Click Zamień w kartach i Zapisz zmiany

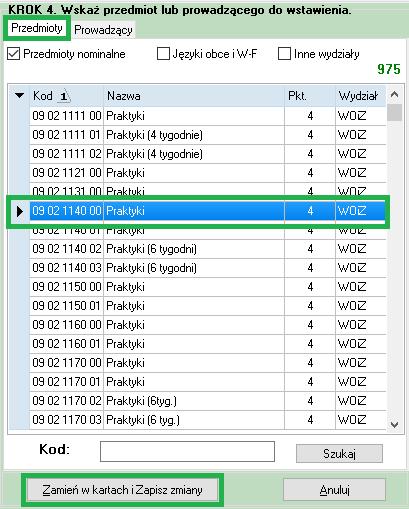122,490
